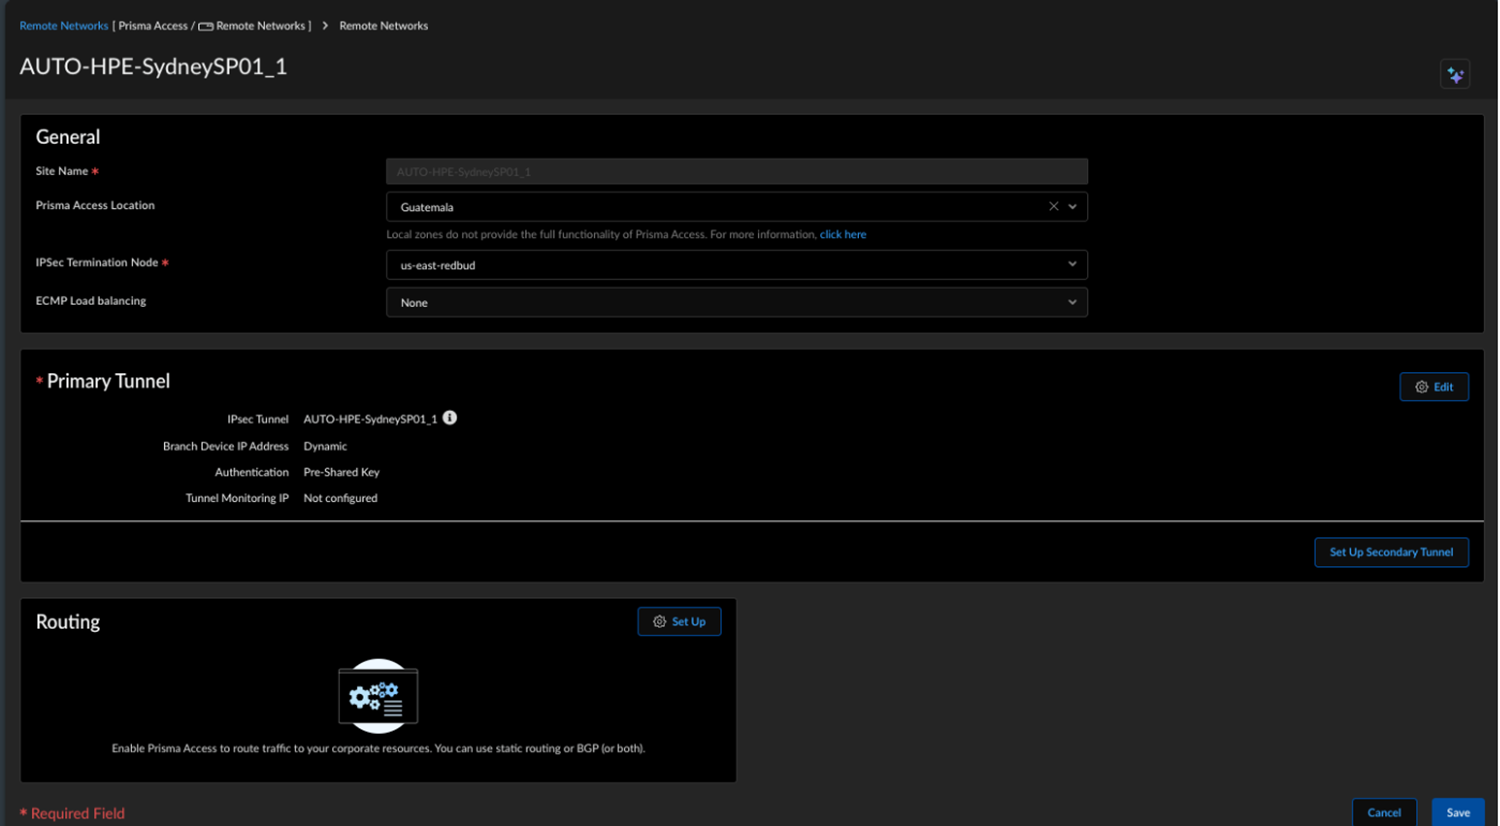Click the 'Not configured' tunnel monitoring value
The height and width of the screenshot is (826, 1500).
click(340, 498)
